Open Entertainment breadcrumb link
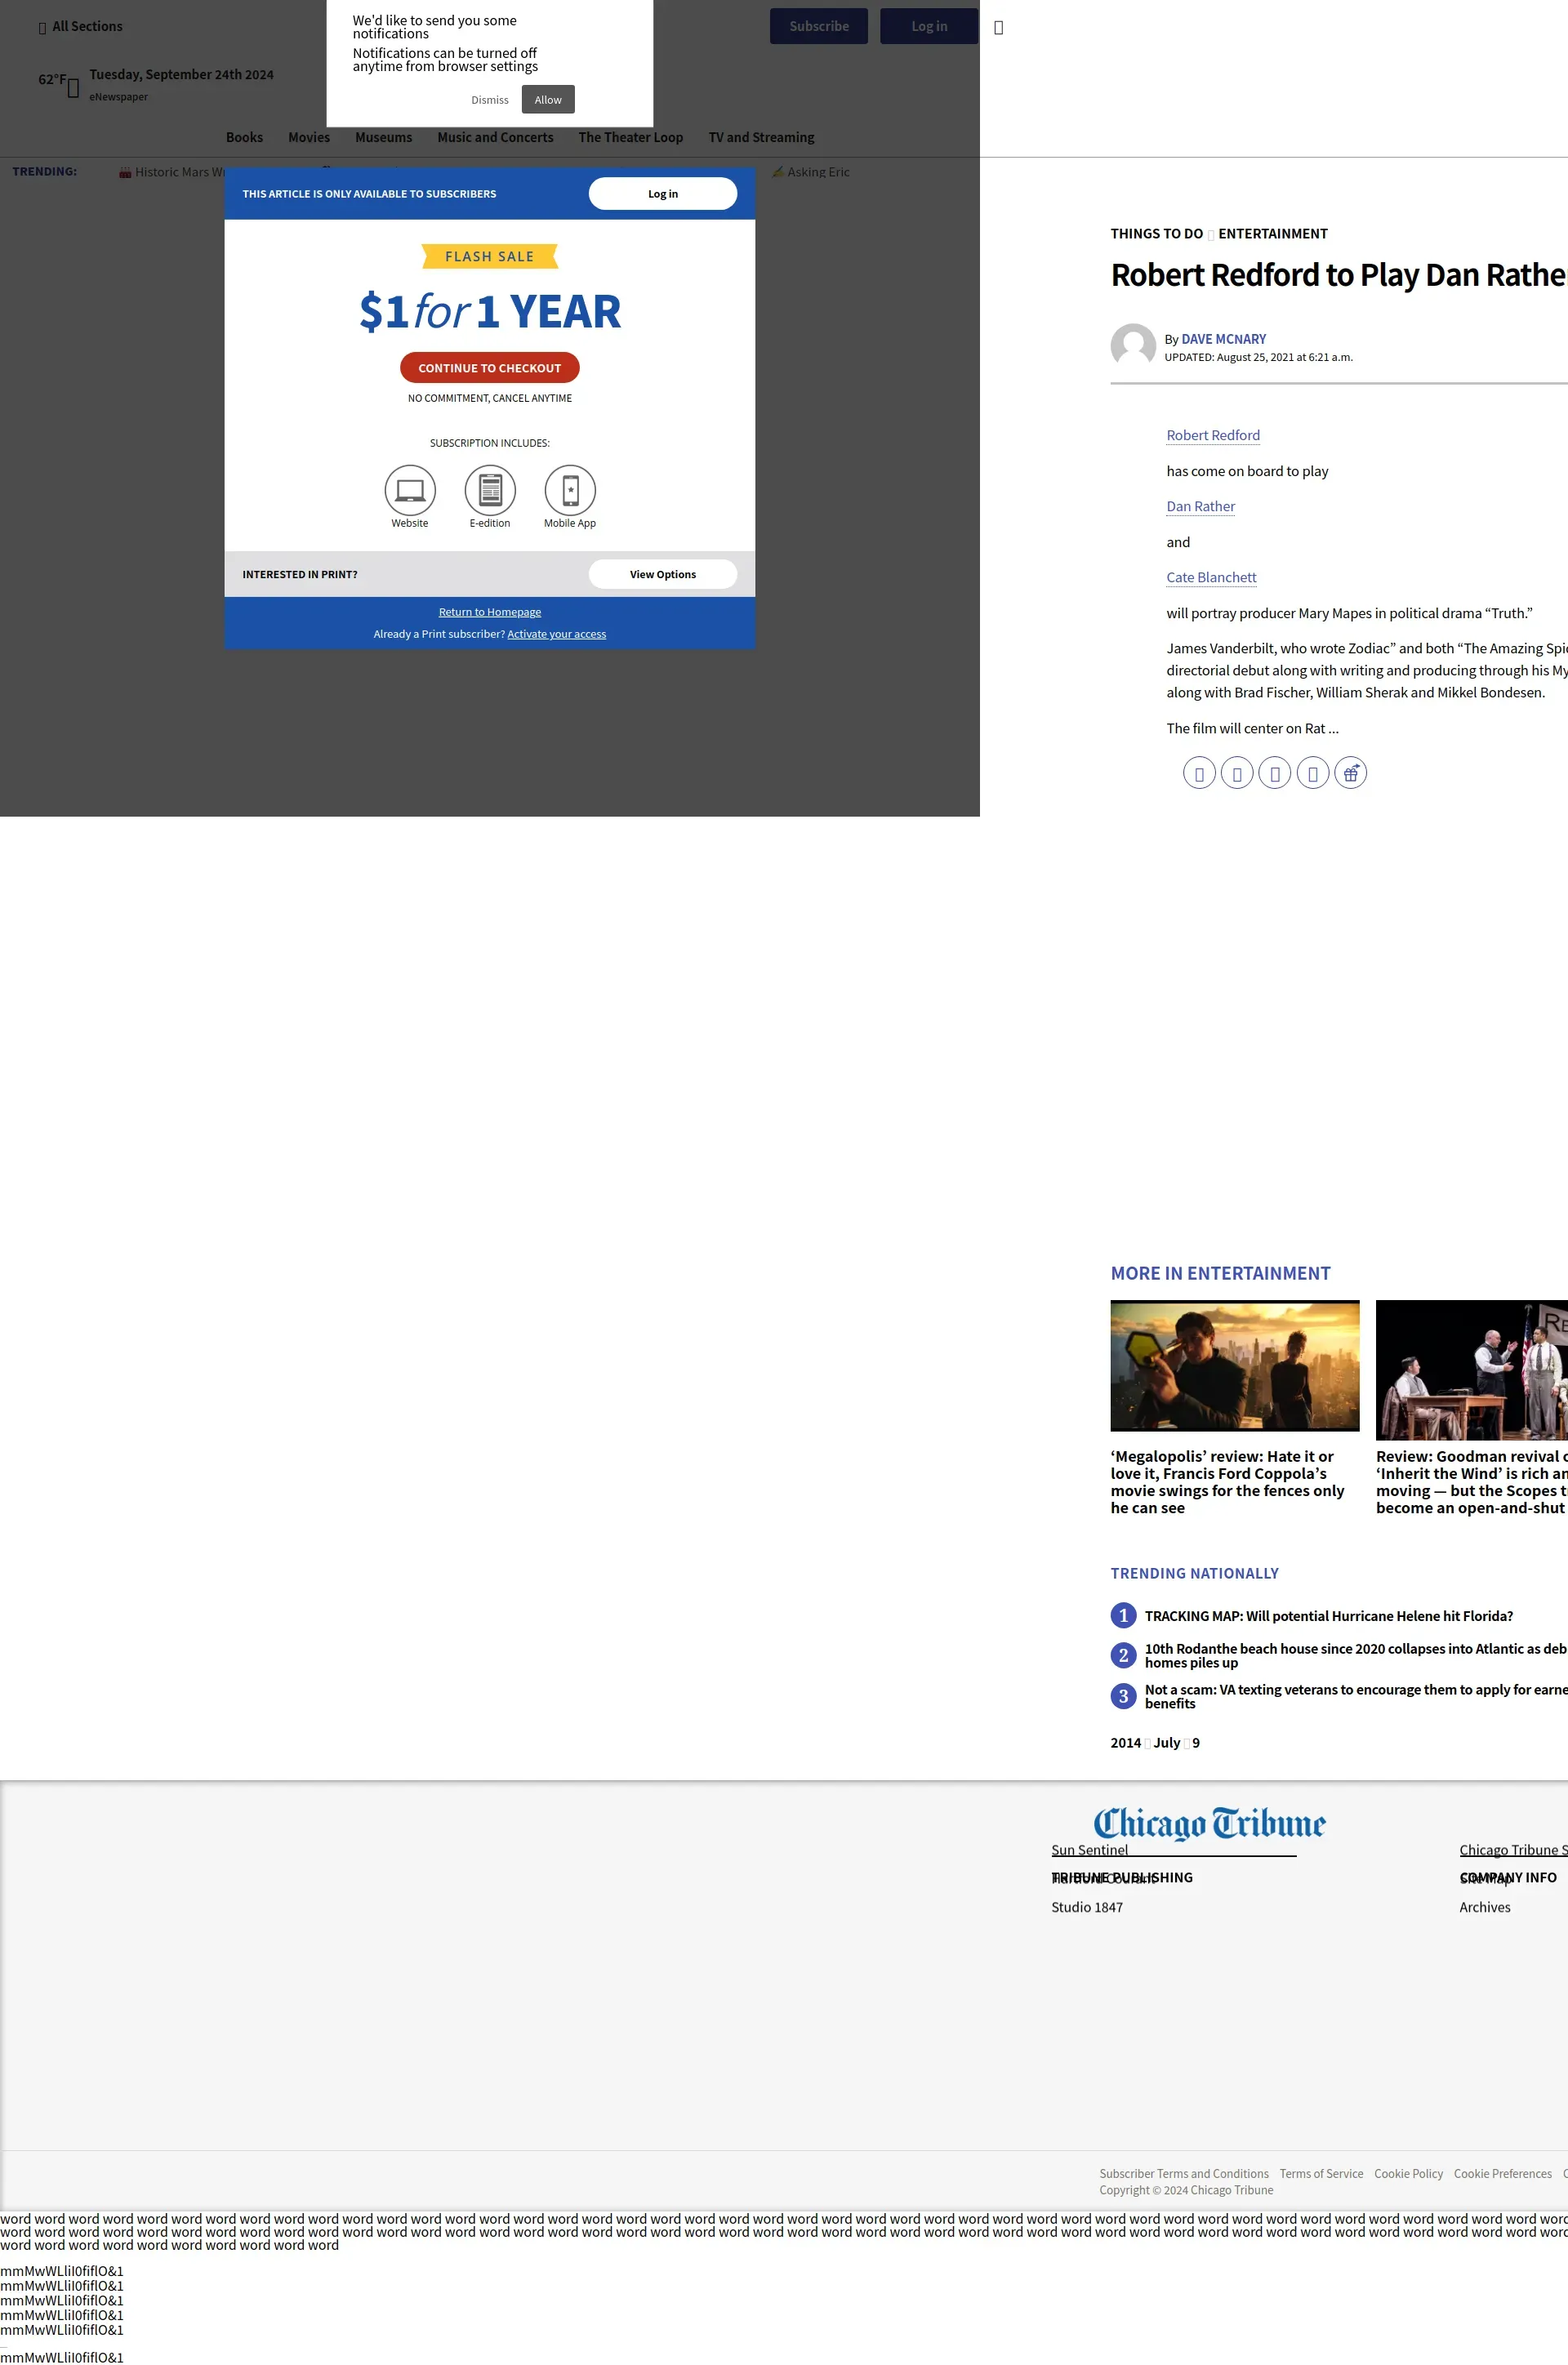This screenshot has height=2365, width=1568. (x=1273, y=234)
